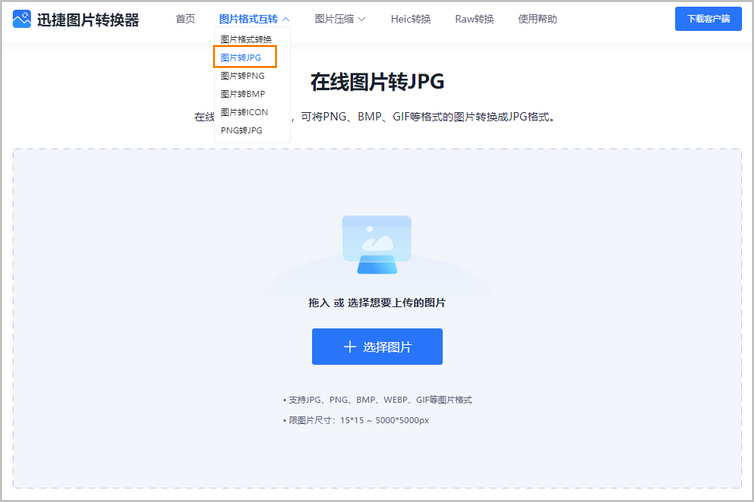
Task: Click the 迅捷图片转换器 logo icon
Action: click(22, 19)
